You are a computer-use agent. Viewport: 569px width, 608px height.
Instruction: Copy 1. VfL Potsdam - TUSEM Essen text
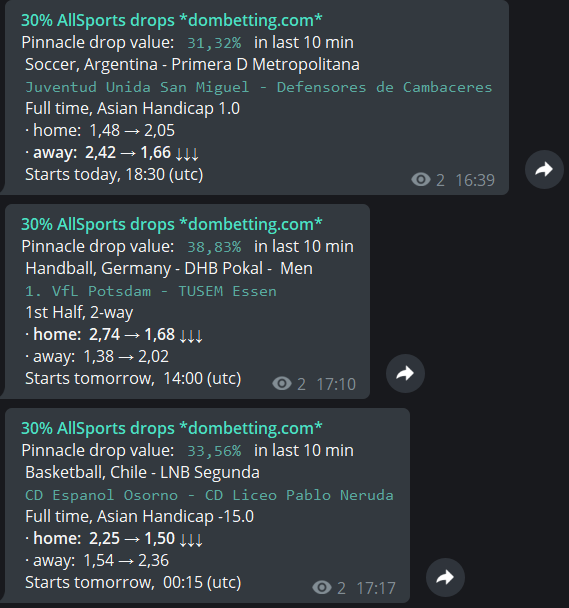(x=151, y=291)
